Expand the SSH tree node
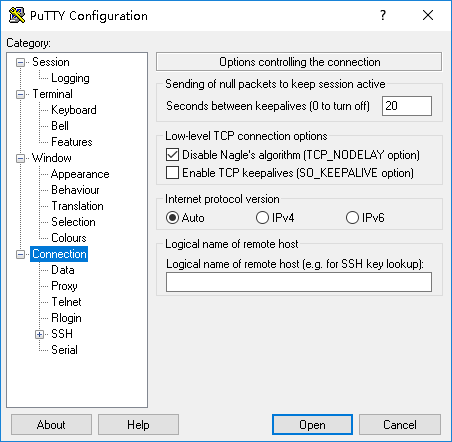 39,334
